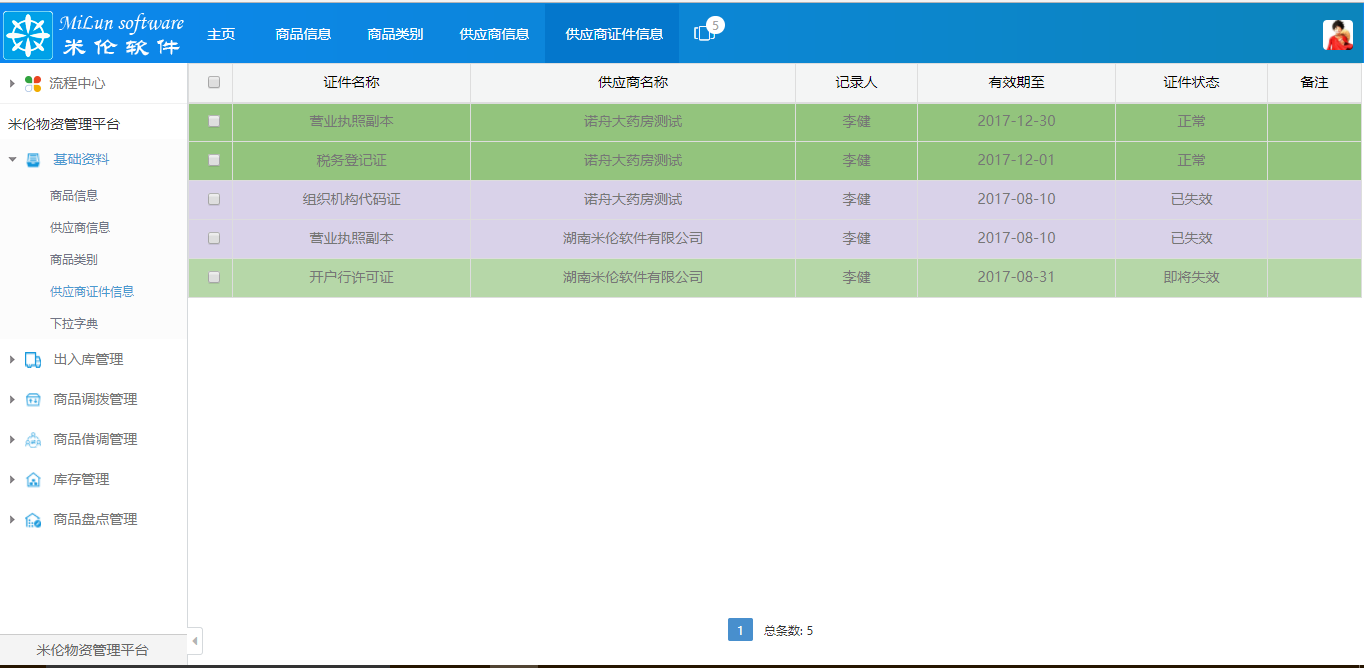Collapse the 基础资料 section
The width and height of the screenshot is (1364, 668).
click(11, 158)
